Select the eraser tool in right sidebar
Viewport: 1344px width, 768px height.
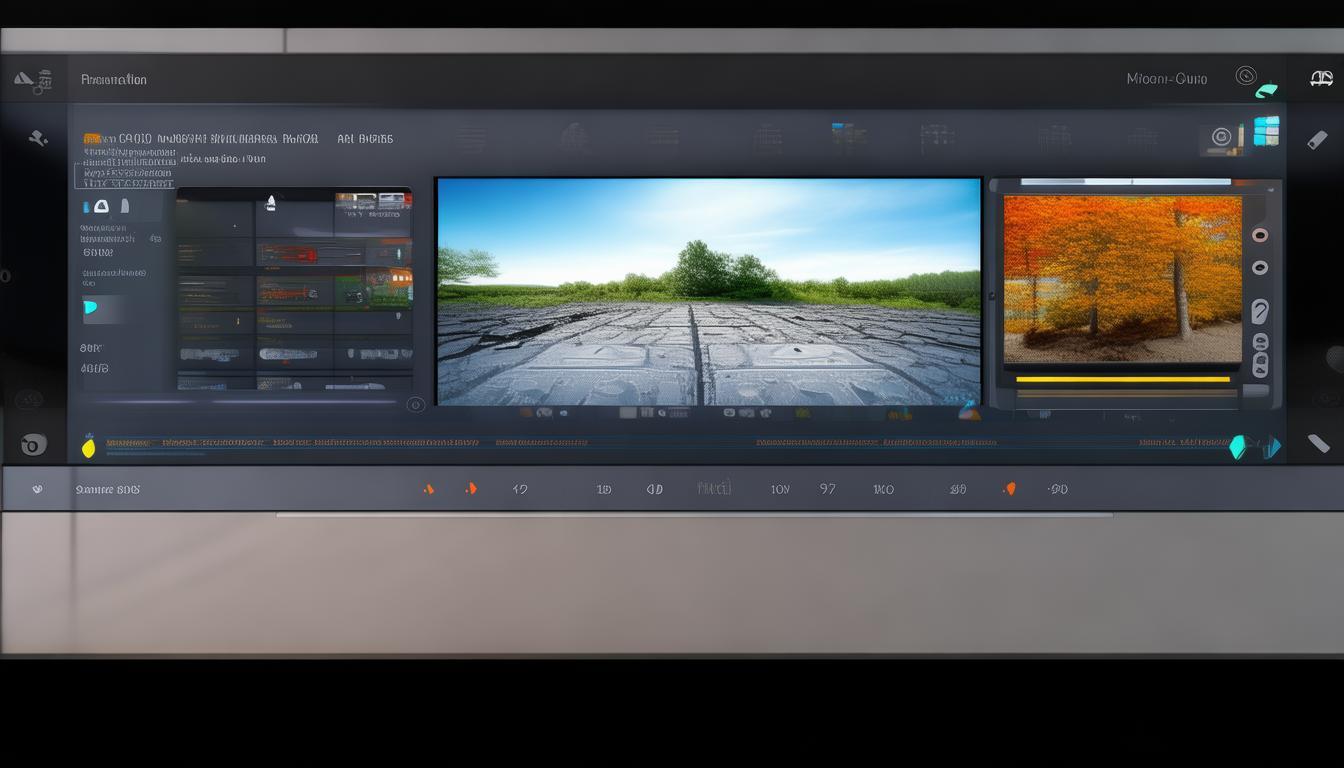1317,140
